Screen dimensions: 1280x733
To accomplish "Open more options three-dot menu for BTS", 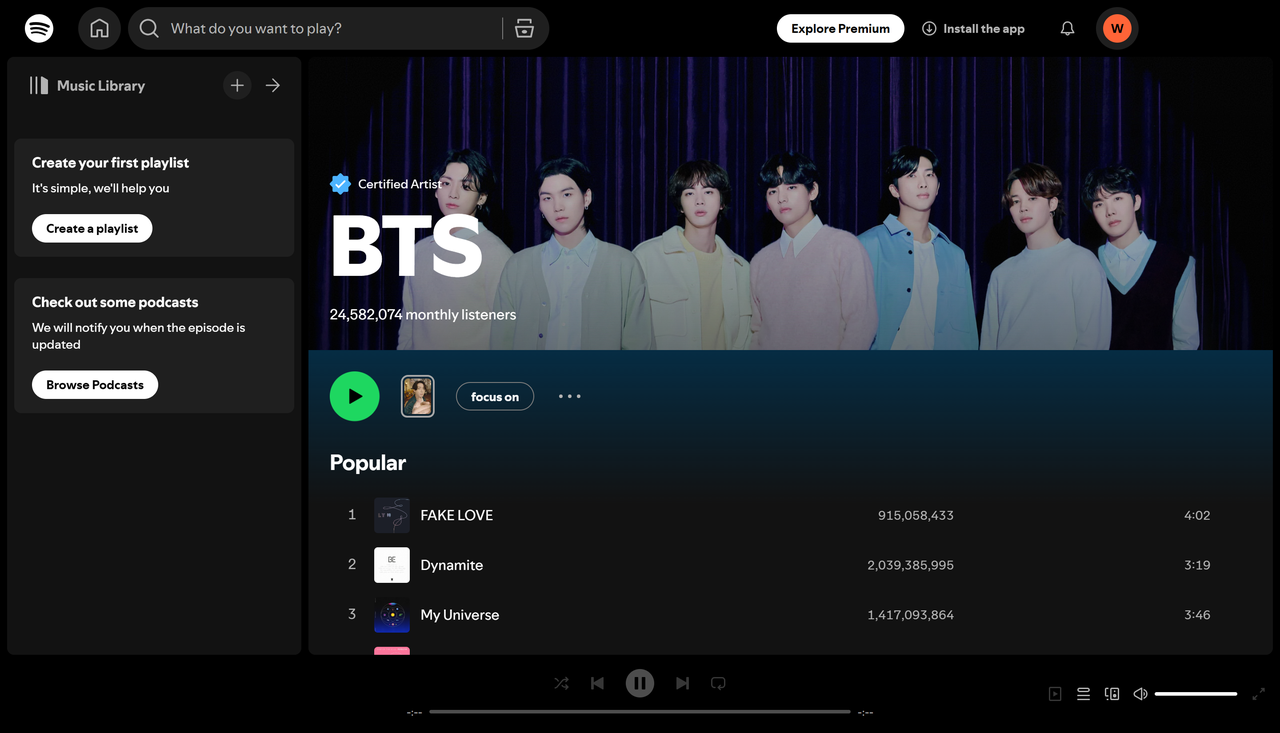I will click(x=570, y=396).
